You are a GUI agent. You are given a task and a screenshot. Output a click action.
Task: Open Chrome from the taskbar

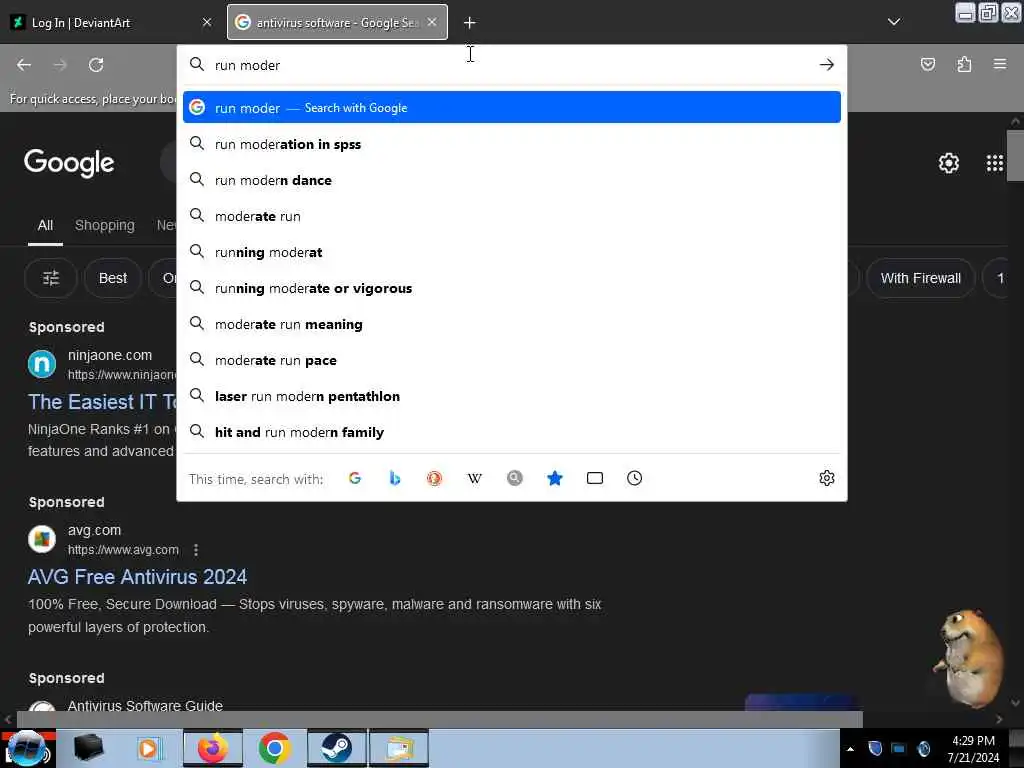274,748
